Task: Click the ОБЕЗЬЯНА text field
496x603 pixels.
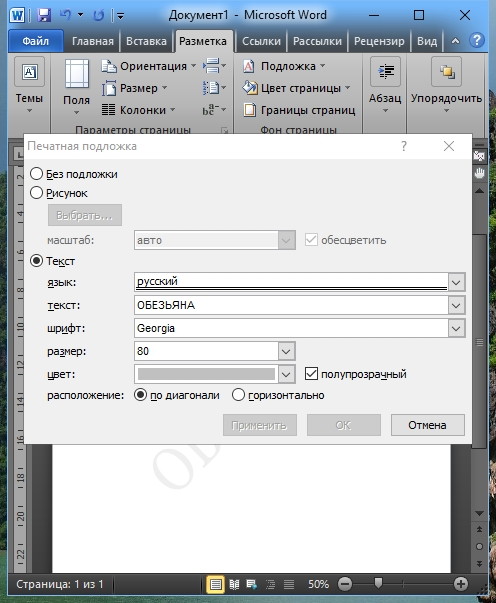Action: tap(291, 305)
